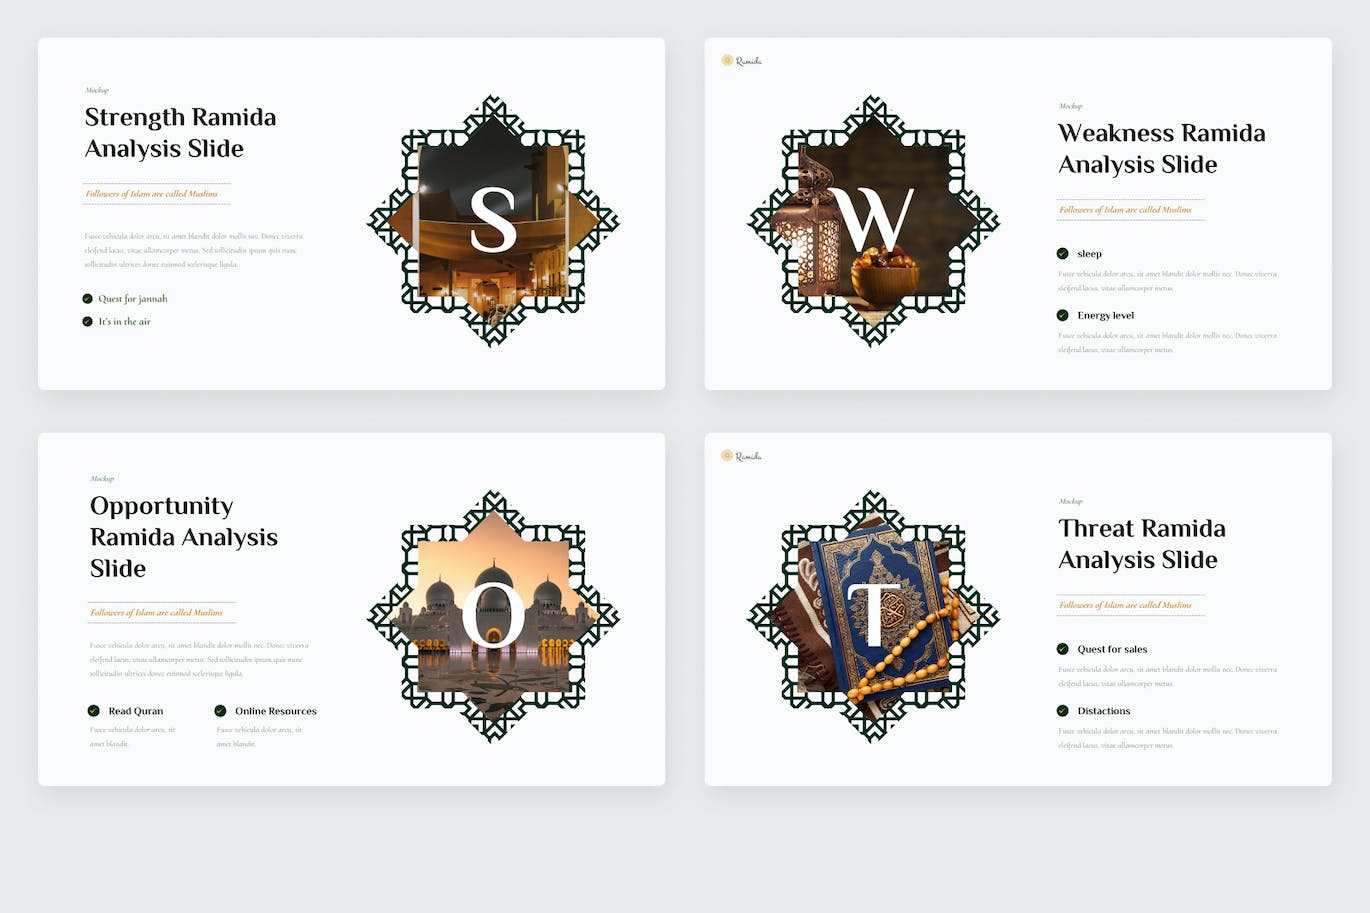
Task: Click check icon beside sleep
Action: point(1063,254)
